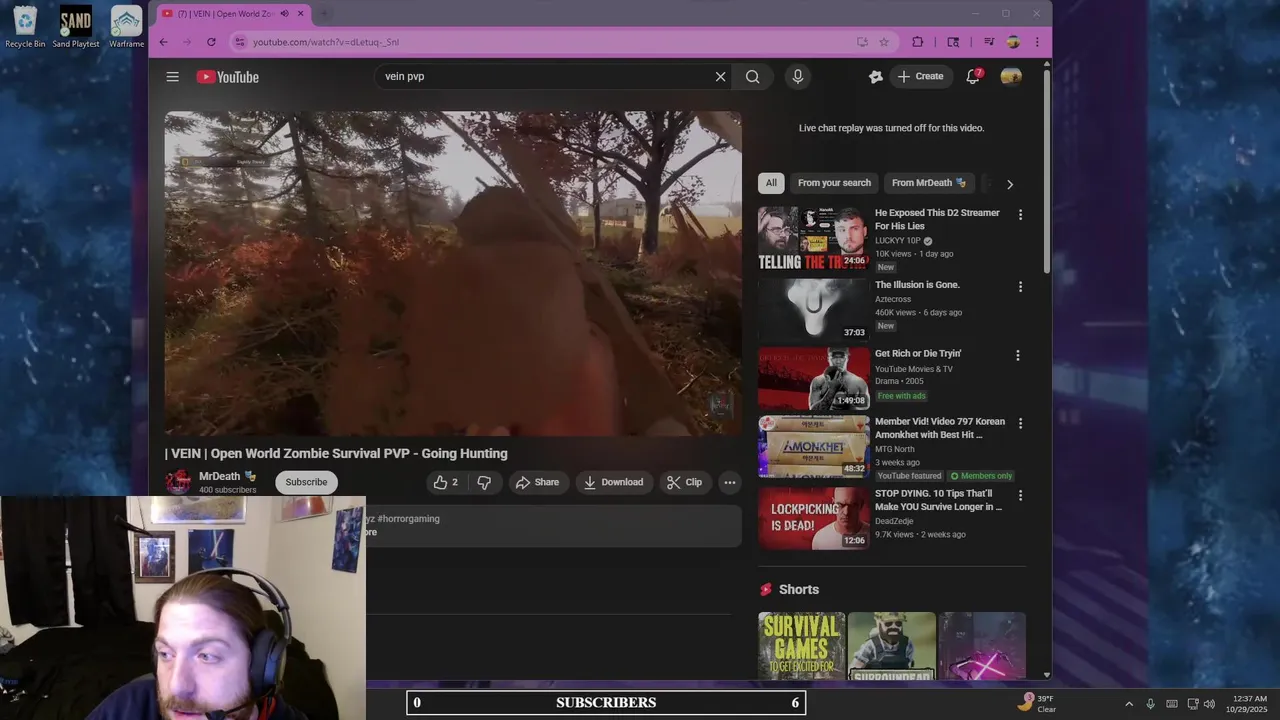1280x720 pixels.
Task: Bookmark this page with the star
Action: click(x=884, y=42)
